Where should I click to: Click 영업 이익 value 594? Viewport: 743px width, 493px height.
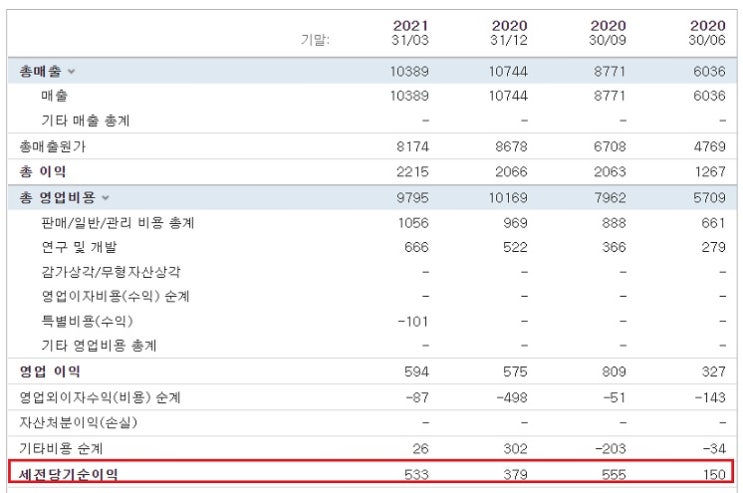[x=417, y=372]
